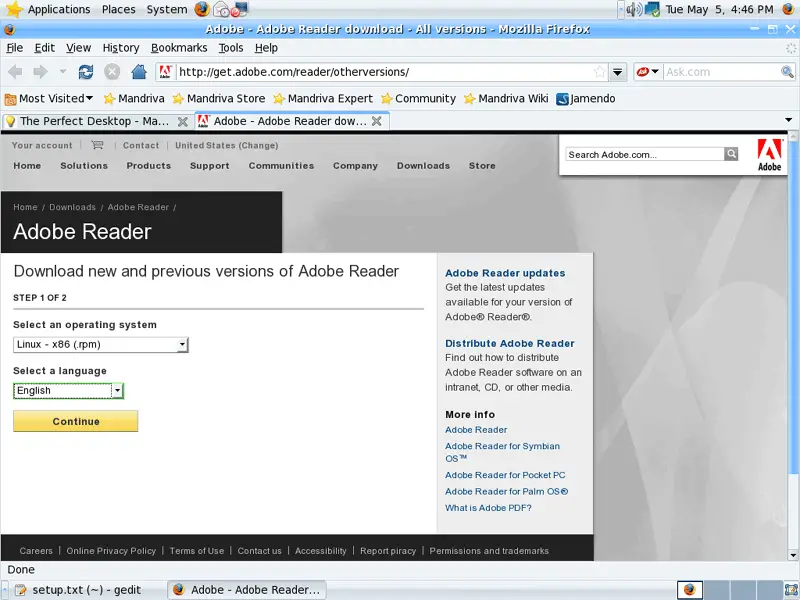Click the greyed Stop loading icon
Image resolution: width=800 pixels, height=600 pixels.
click(112, 72)
